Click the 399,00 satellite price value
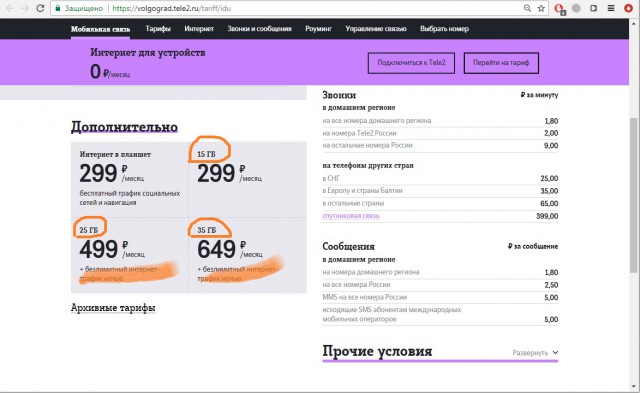This screenshot has height=393, width=640. (x=547, y=216)
